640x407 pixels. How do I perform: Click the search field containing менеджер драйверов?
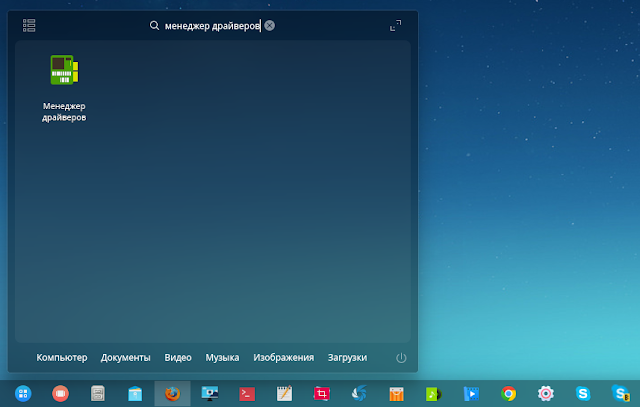click(x=212, y=26)
